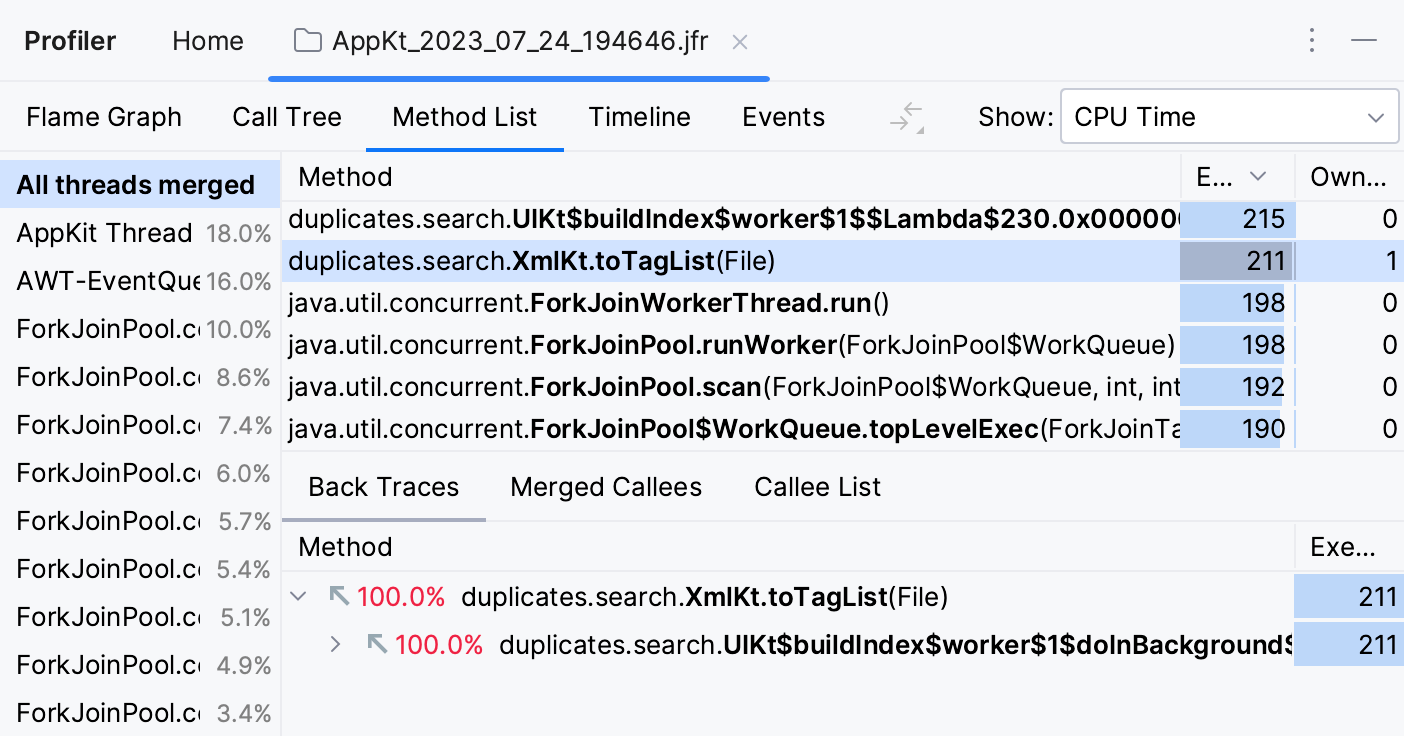Switch to the Callee List tab
Image resolution: width=1404 pixels, height=736 pixels.
point(816,487)
